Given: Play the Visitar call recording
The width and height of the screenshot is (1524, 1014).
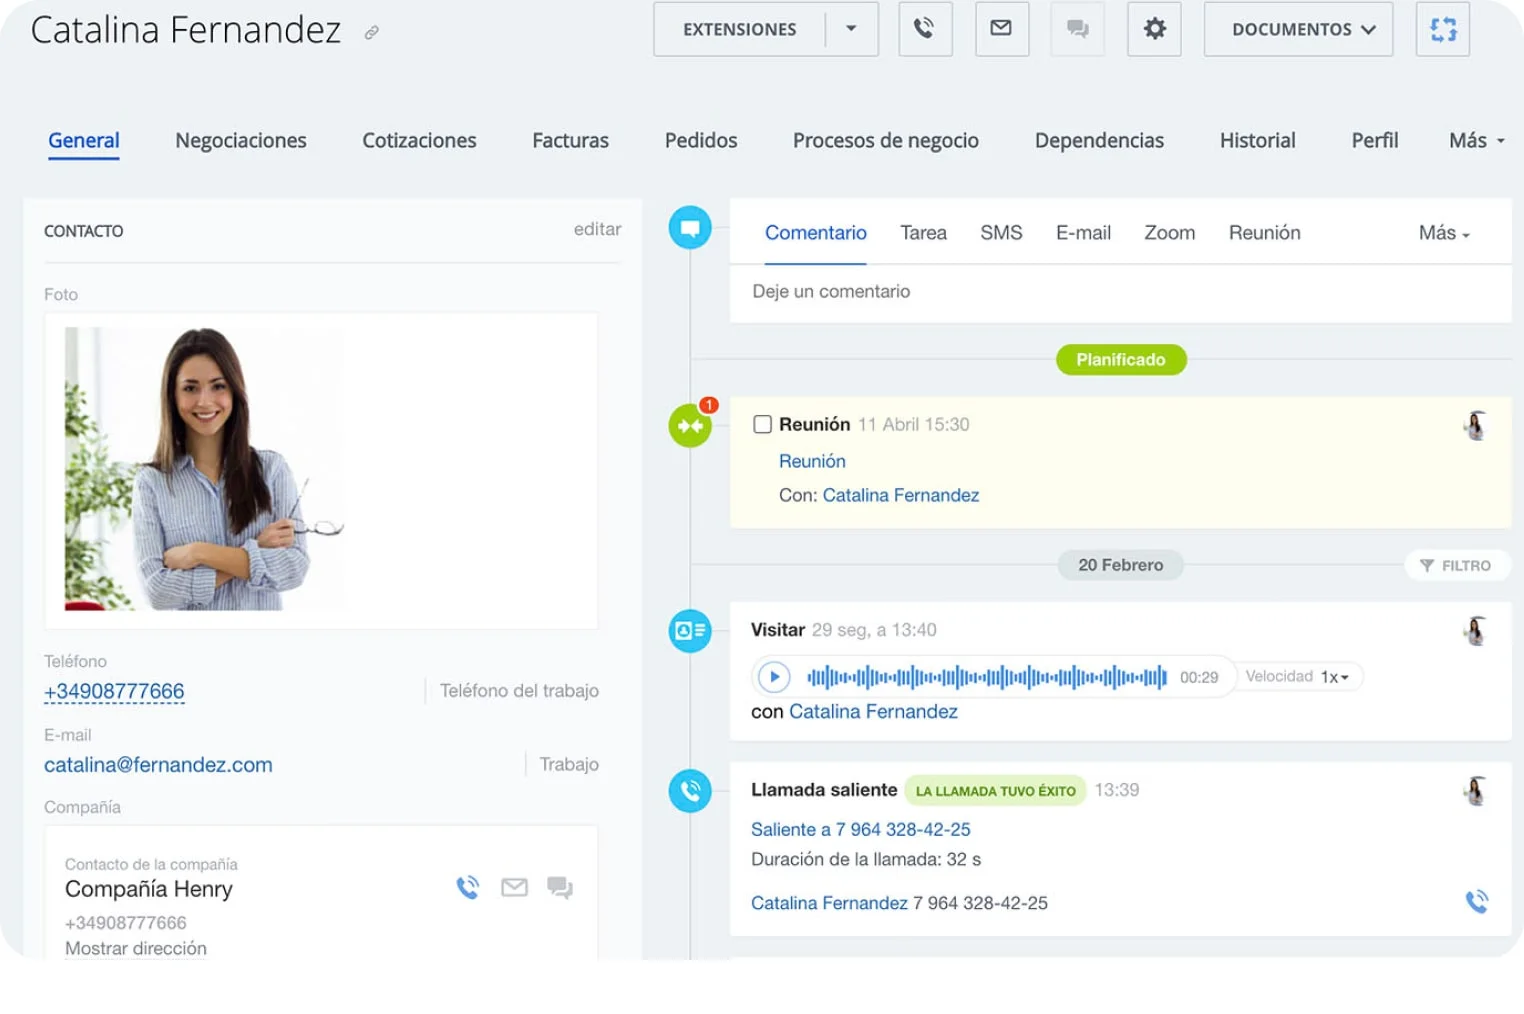Looking at the screenshot, I should [773, 677].
